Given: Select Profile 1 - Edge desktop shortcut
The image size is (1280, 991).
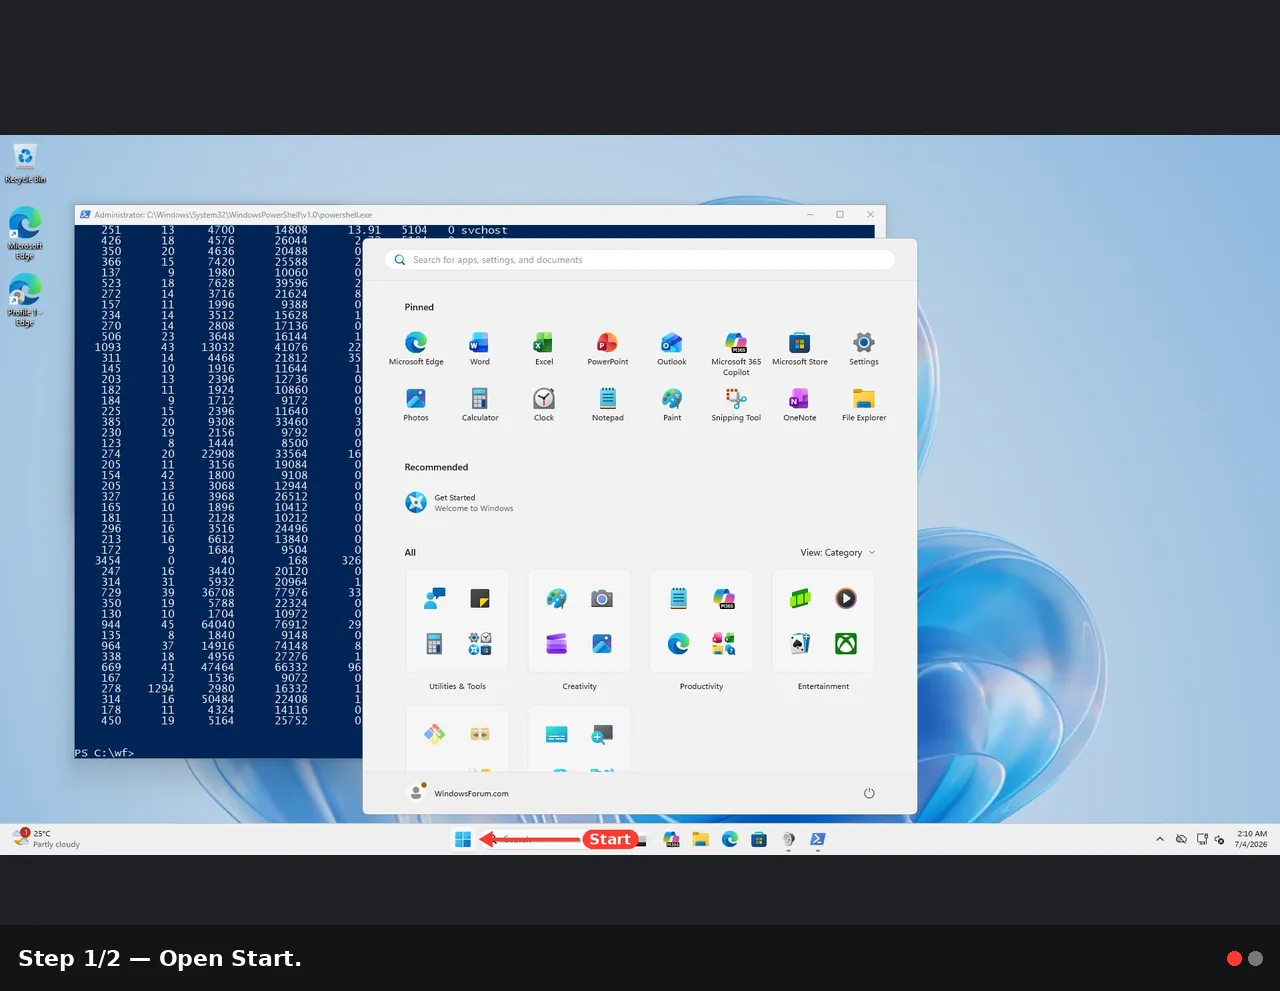Looking at the screenshot, I should point(25,301).
